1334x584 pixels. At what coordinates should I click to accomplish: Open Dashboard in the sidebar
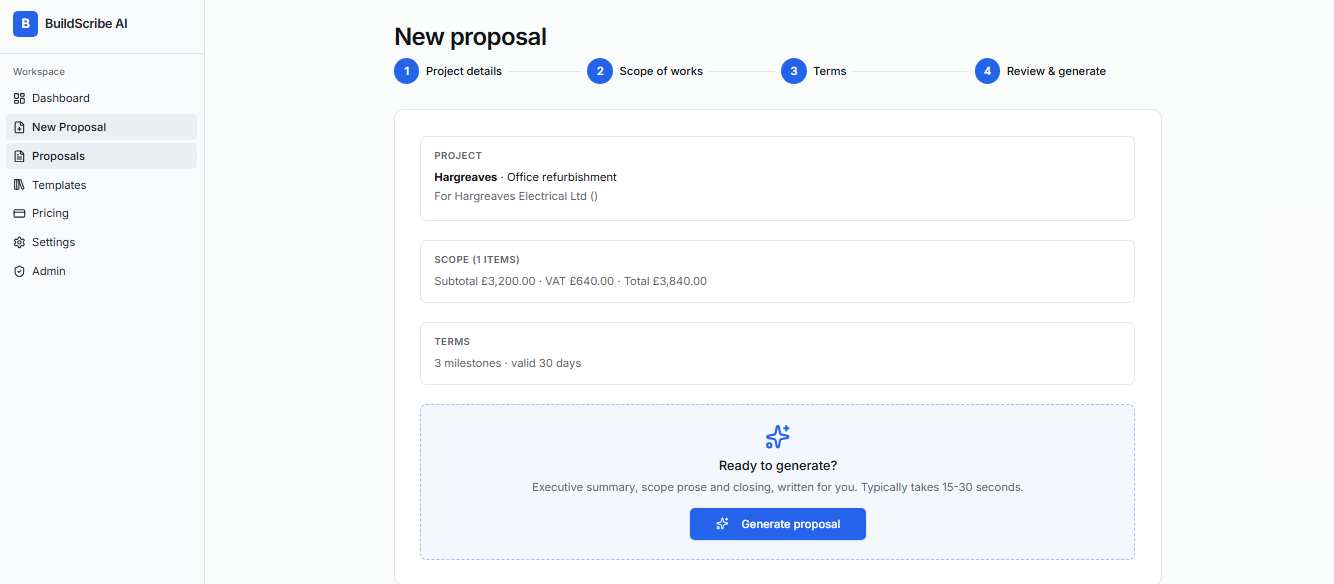pyautogui.click(x=101, y=98)
